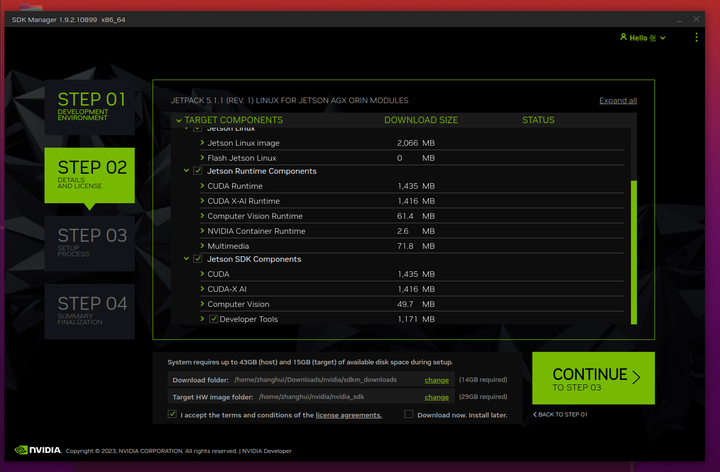Expand the CUDA X-AI Runtime row
The height and width of the screenshot is (472, 720).
[x=202, y=201]
